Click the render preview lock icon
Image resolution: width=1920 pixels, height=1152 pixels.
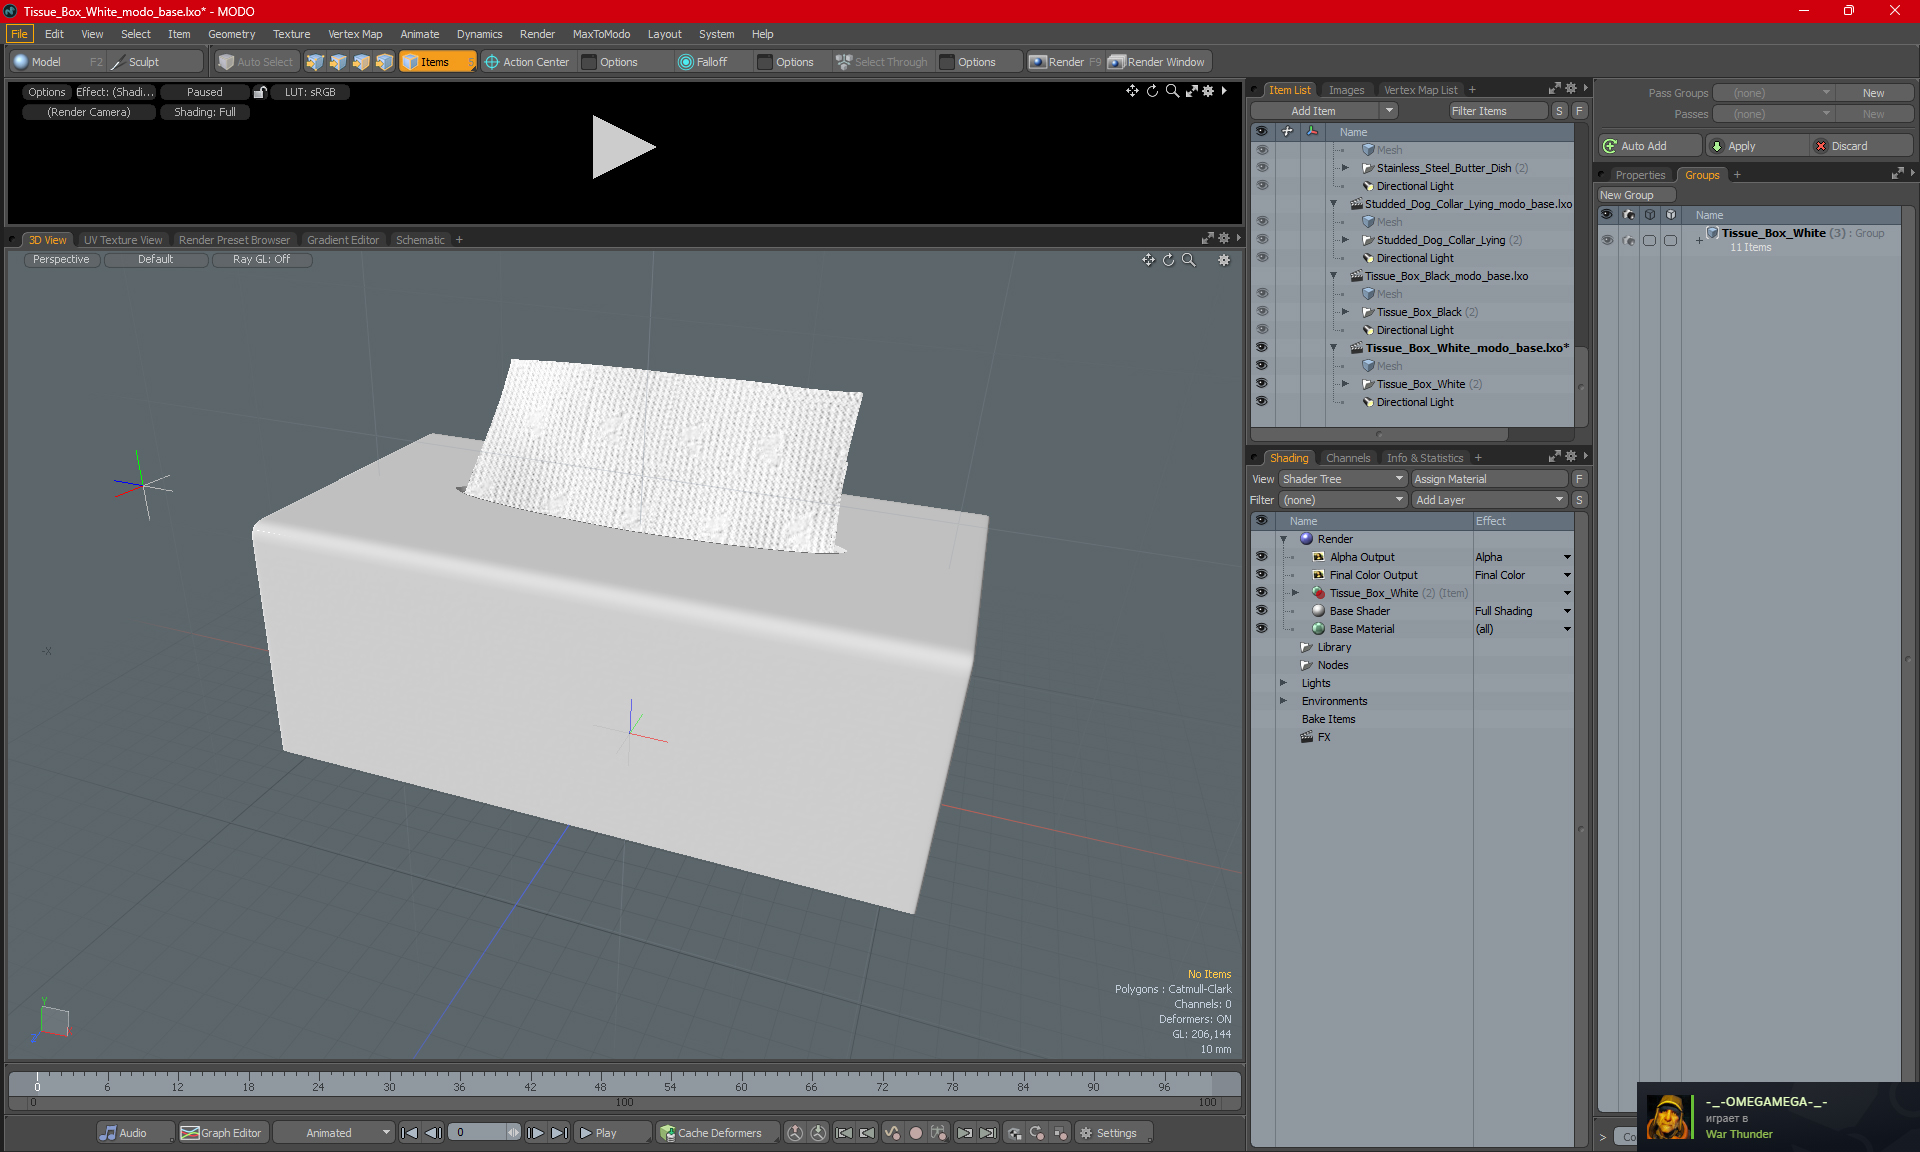click(x=260, y=92)
